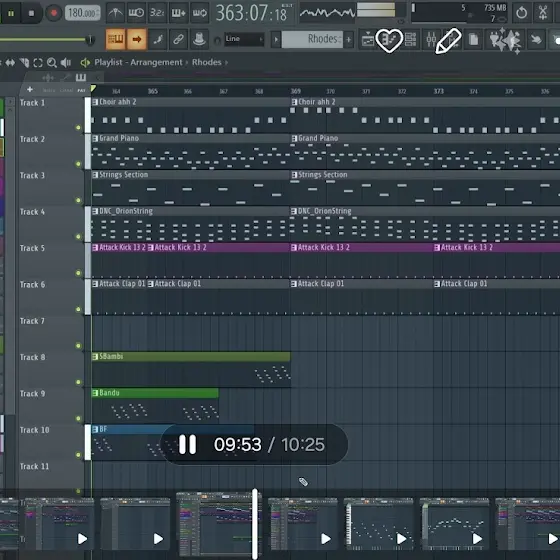Mute Track 1 using its green LED
The image size is (560, 560).
(x=78, y=128)
